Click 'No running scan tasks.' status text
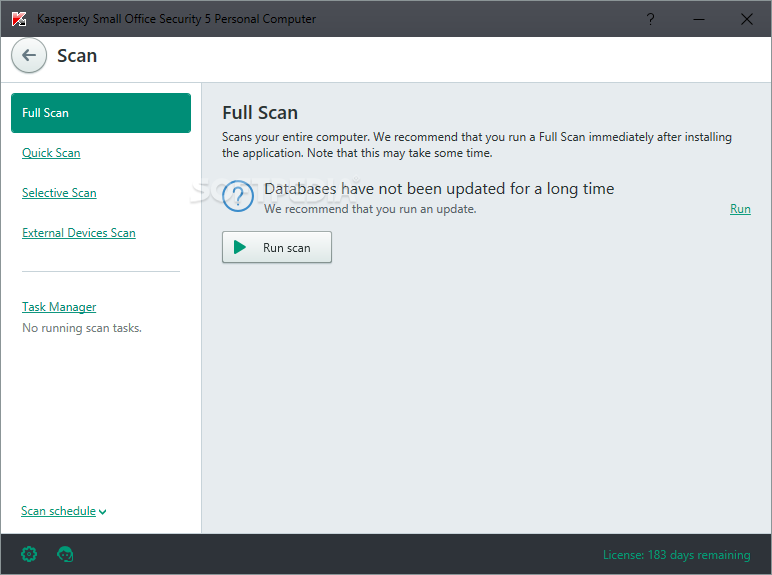 pos(82,328)
